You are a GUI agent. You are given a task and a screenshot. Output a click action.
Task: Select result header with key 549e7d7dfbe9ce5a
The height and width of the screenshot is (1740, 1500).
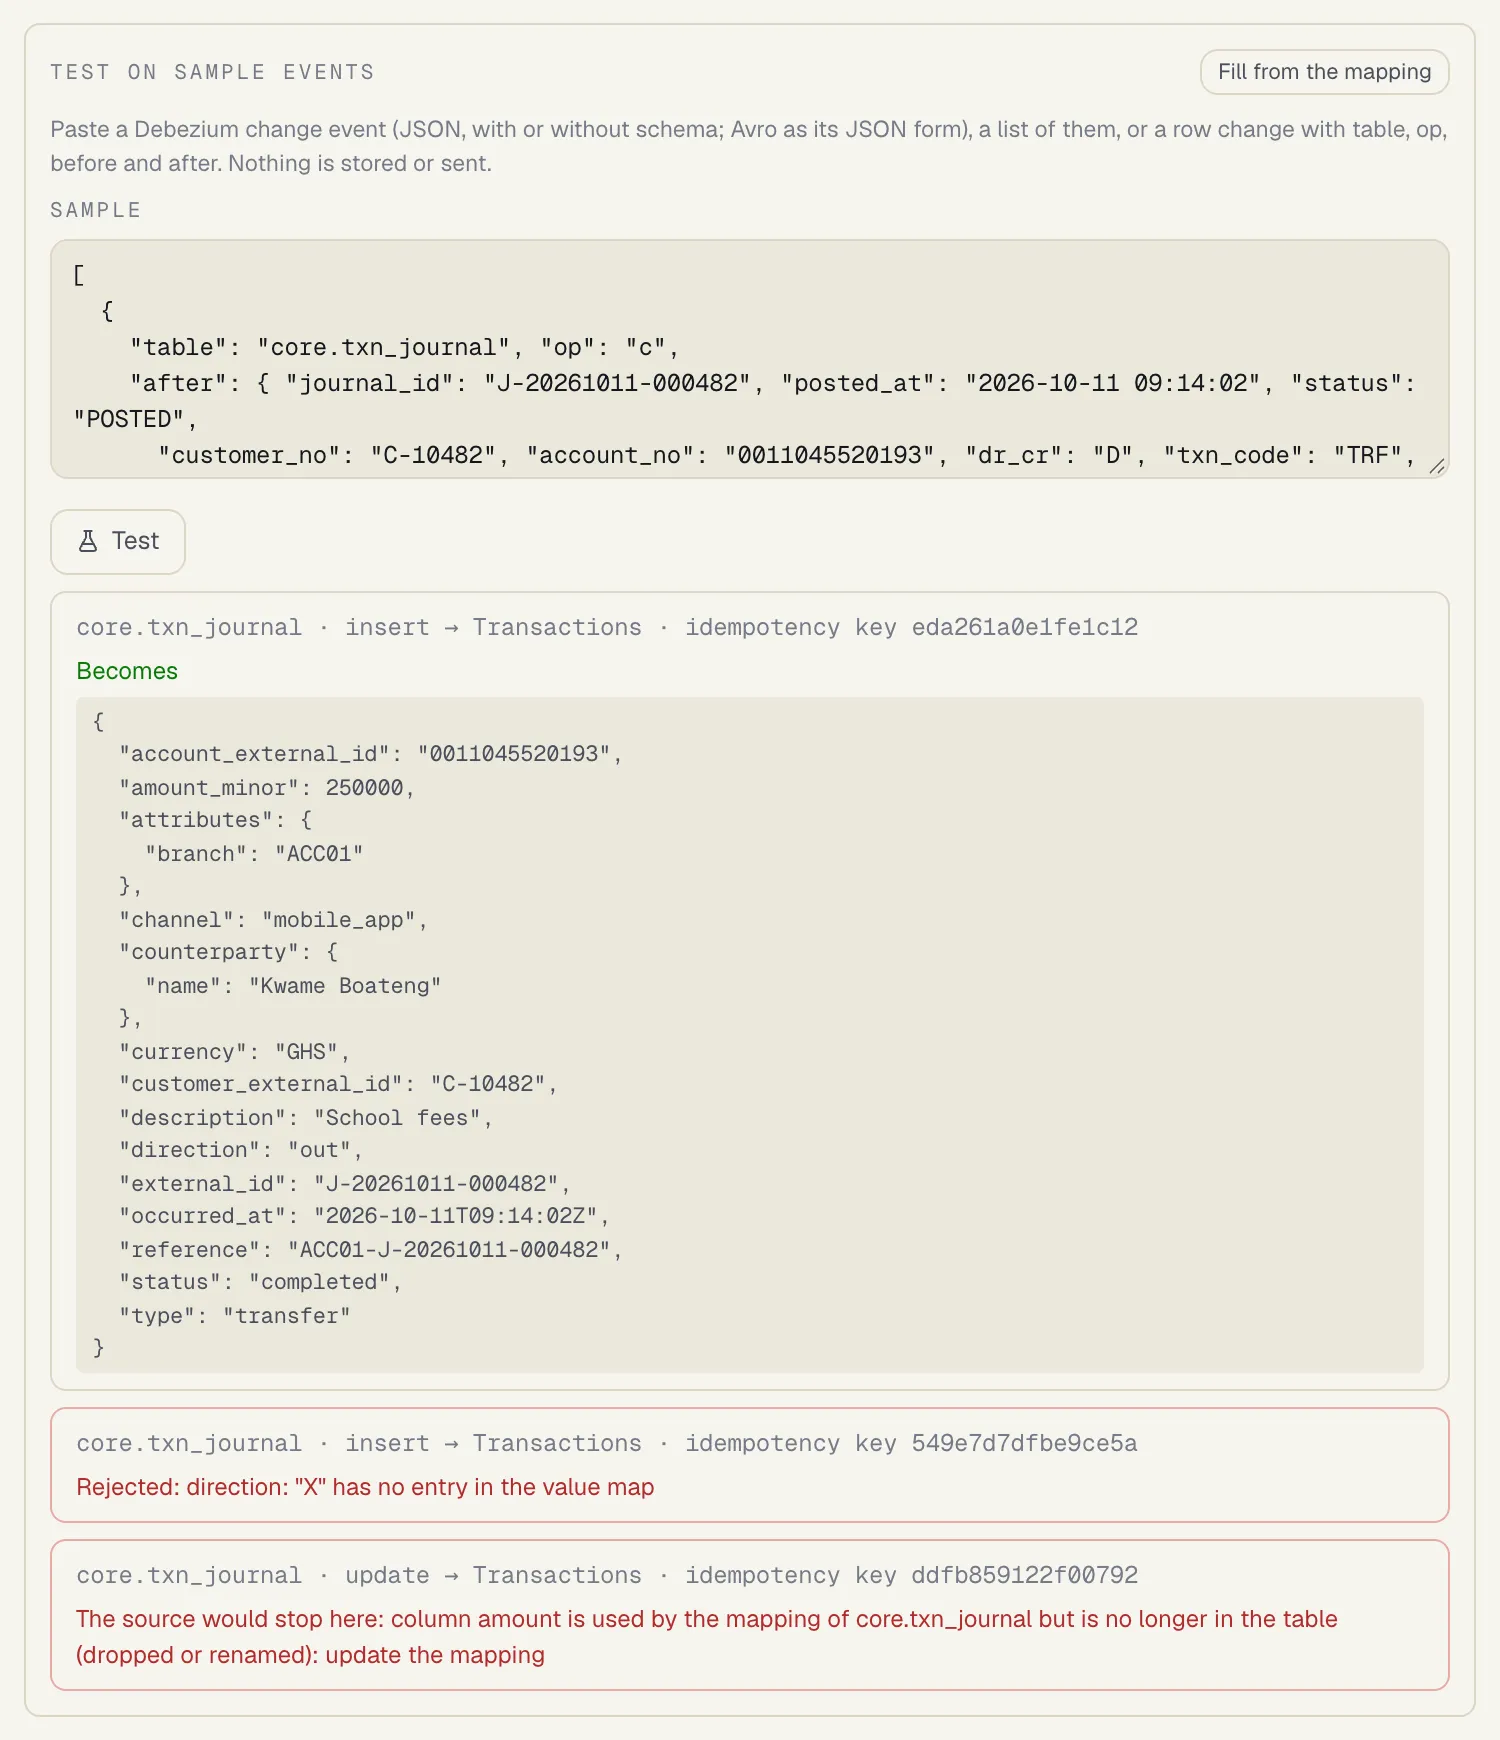[607, 1443]
